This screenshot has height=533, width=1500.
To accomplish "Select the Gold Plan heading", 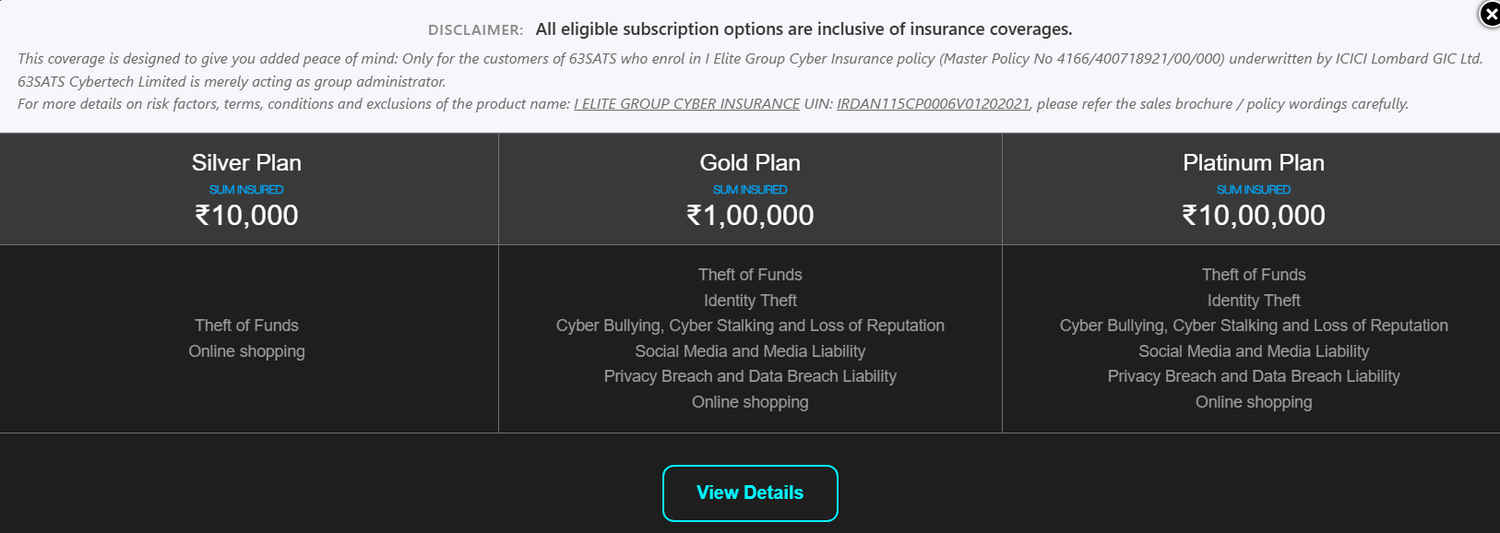I will click(750, 163).
